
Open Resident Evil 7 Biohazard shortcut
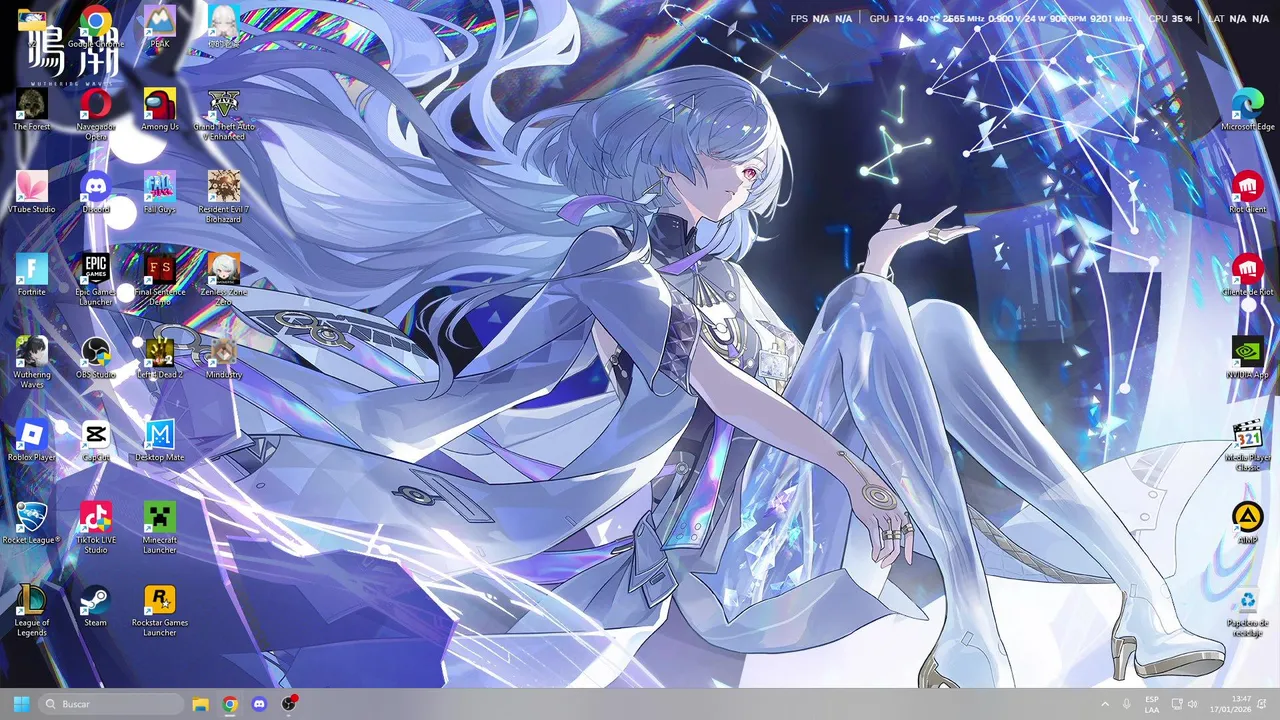(x=224, y=197)
